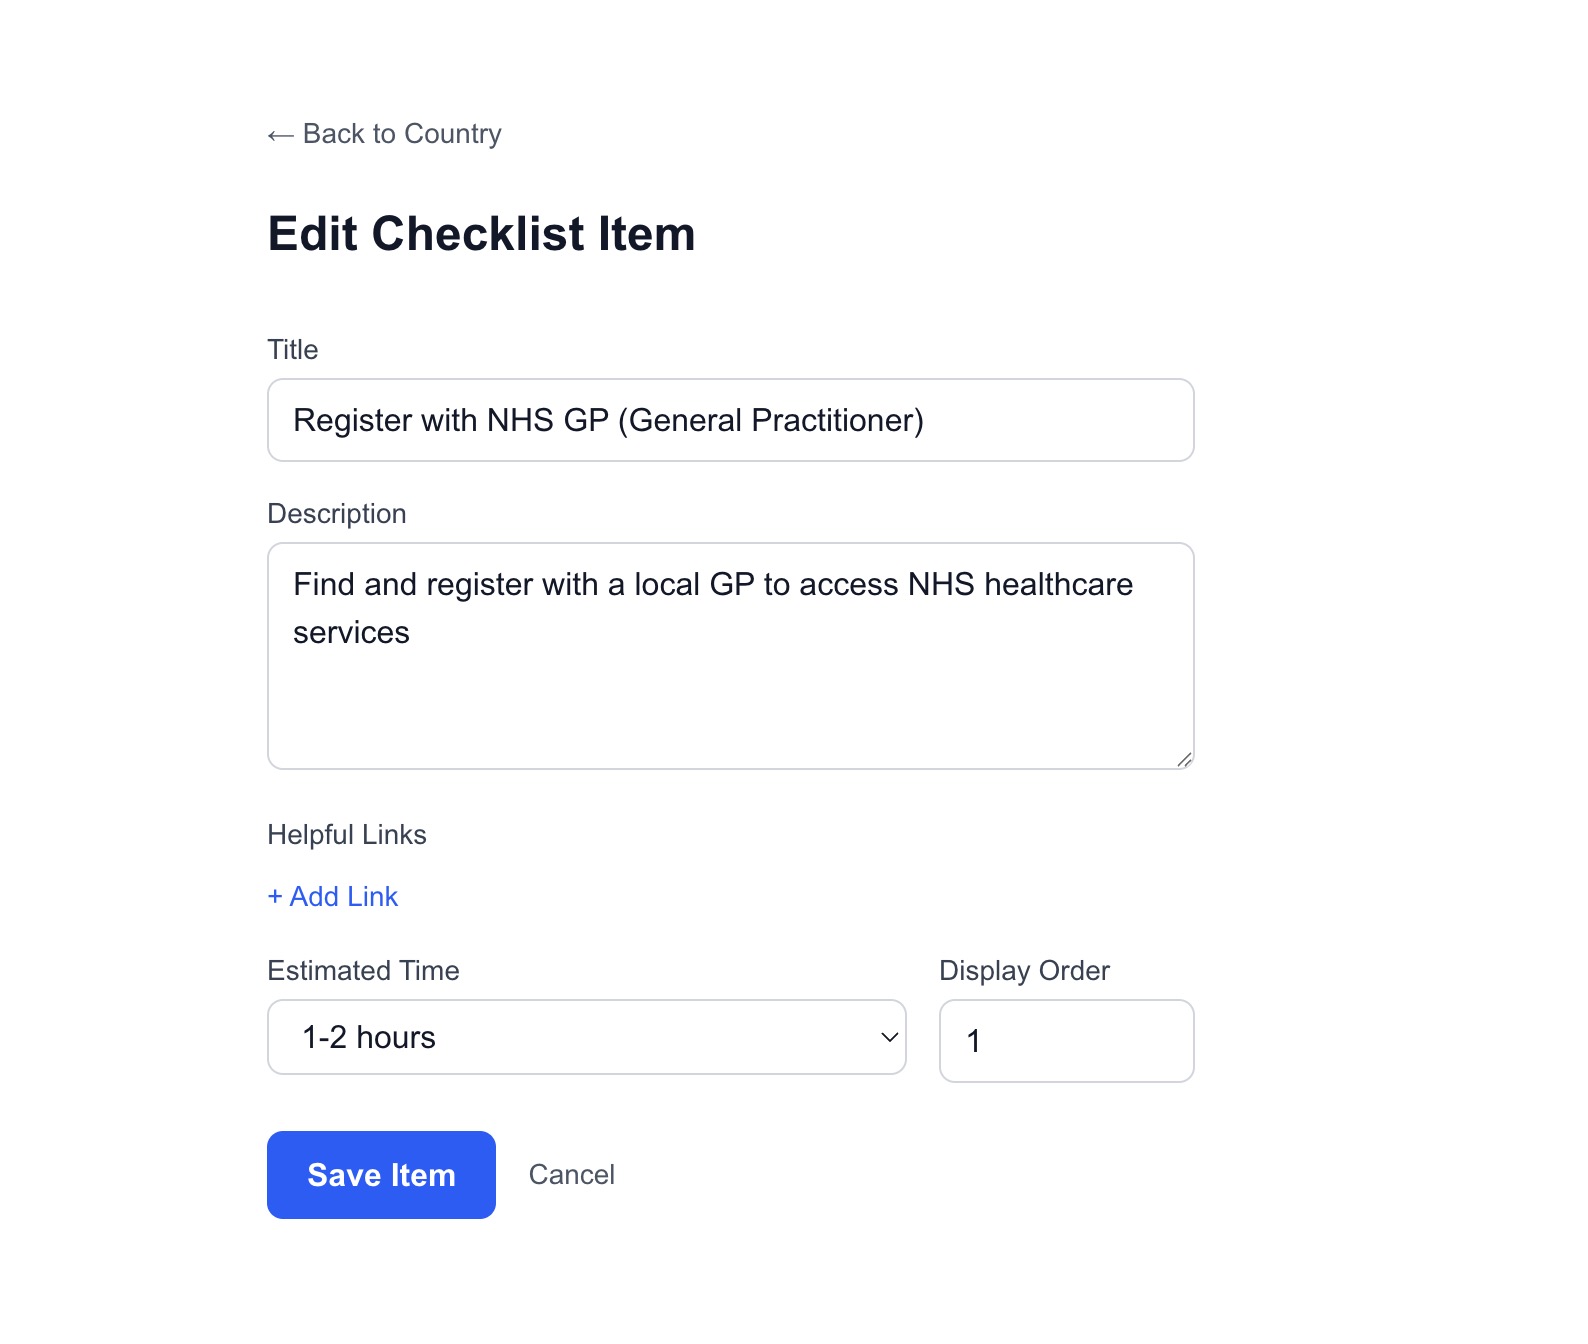Click the healthcare services description text
This screenshot has width=1588, height=1344.
[x=712, y=607]
